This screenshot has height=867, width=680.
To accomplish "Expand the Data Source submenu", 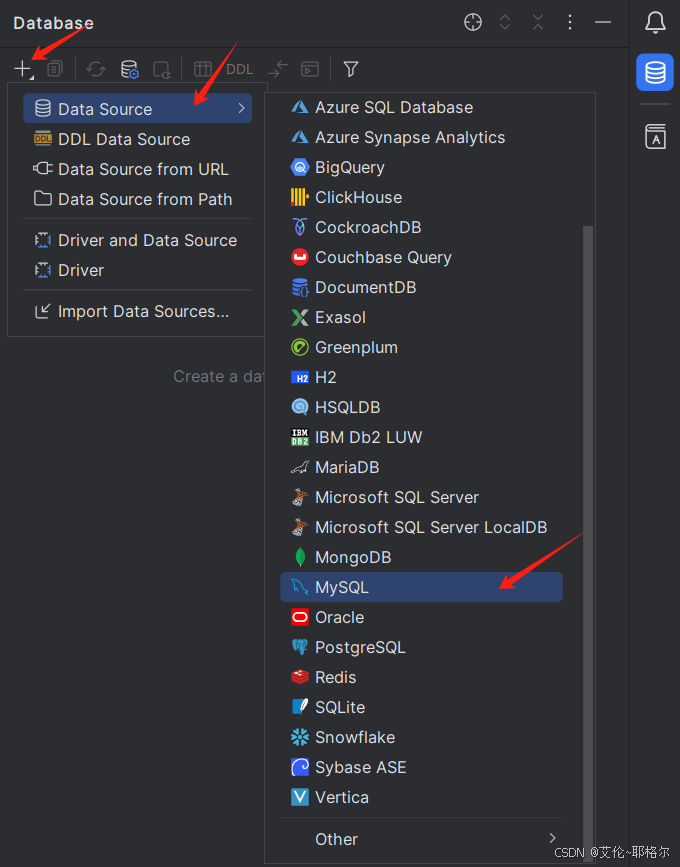I will click(138, 109).
